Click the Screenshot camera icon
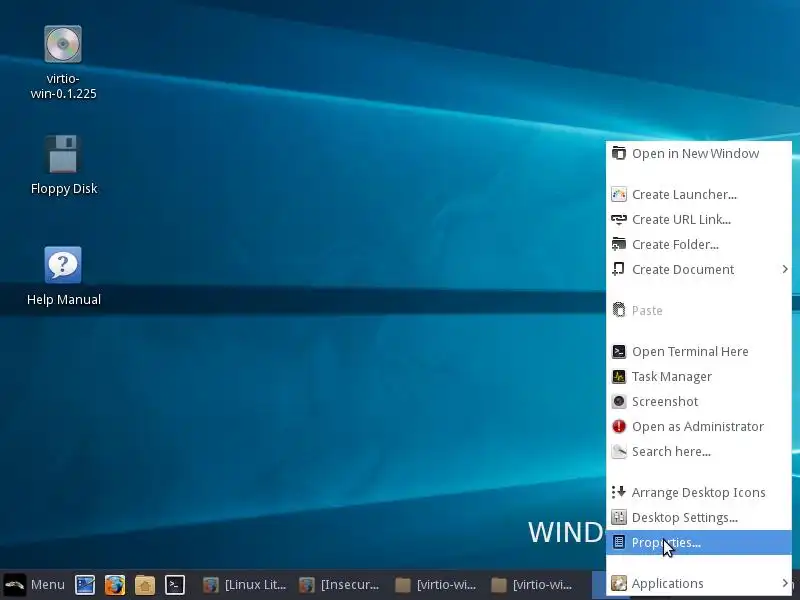Screen dimensions: 800x600 point(619,402)
